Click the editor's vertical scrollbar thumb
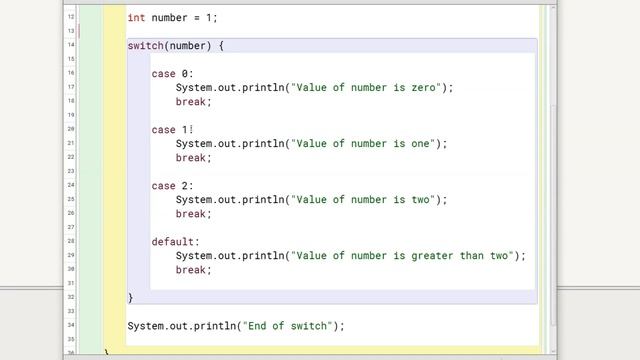Viewport: 640px width, 360px height. [553, 216]
